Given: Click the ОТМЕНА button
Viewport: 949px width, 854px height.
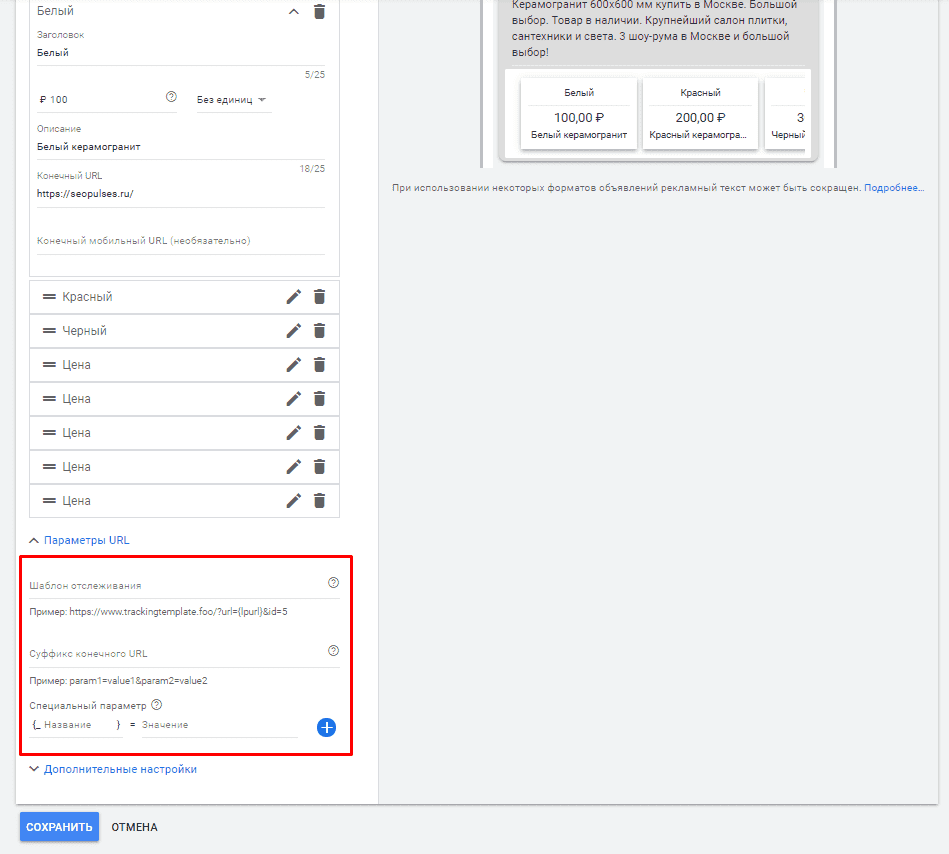Looking at the screenshot, I should coord(134,827).
